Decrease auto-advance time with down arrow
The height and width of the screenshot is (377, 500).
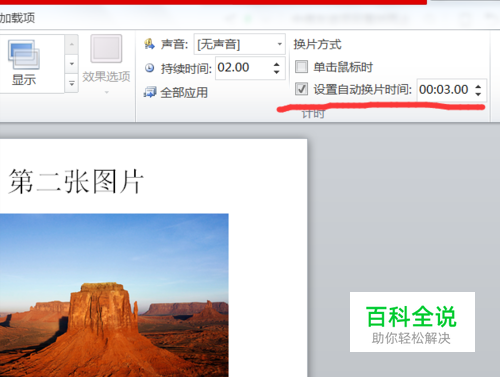click(x=478, y=94)
